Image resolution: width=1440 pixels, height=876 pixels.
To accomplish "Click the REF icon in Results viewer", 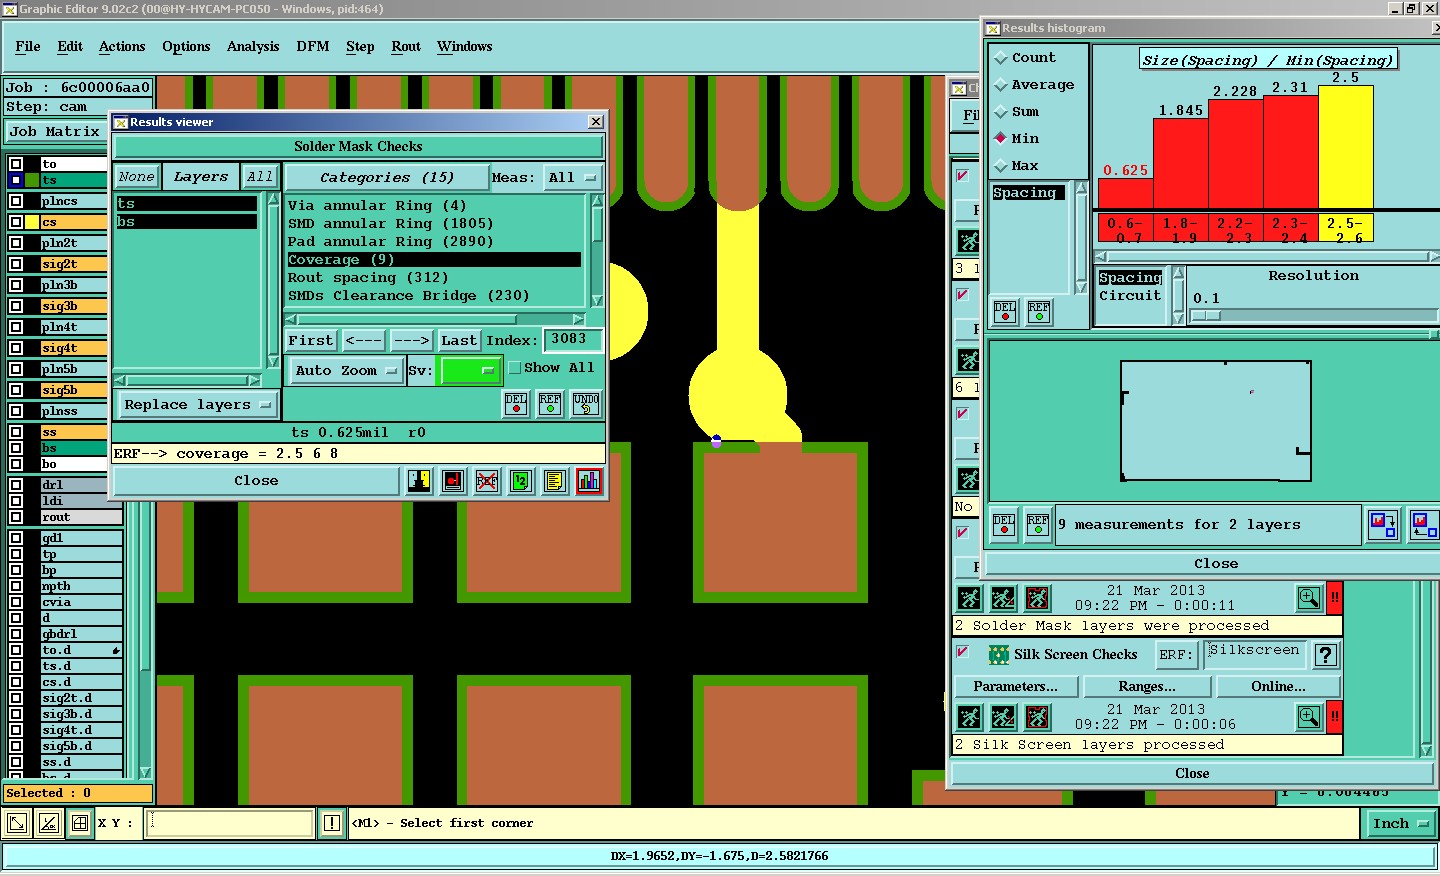I will (550, 404).
